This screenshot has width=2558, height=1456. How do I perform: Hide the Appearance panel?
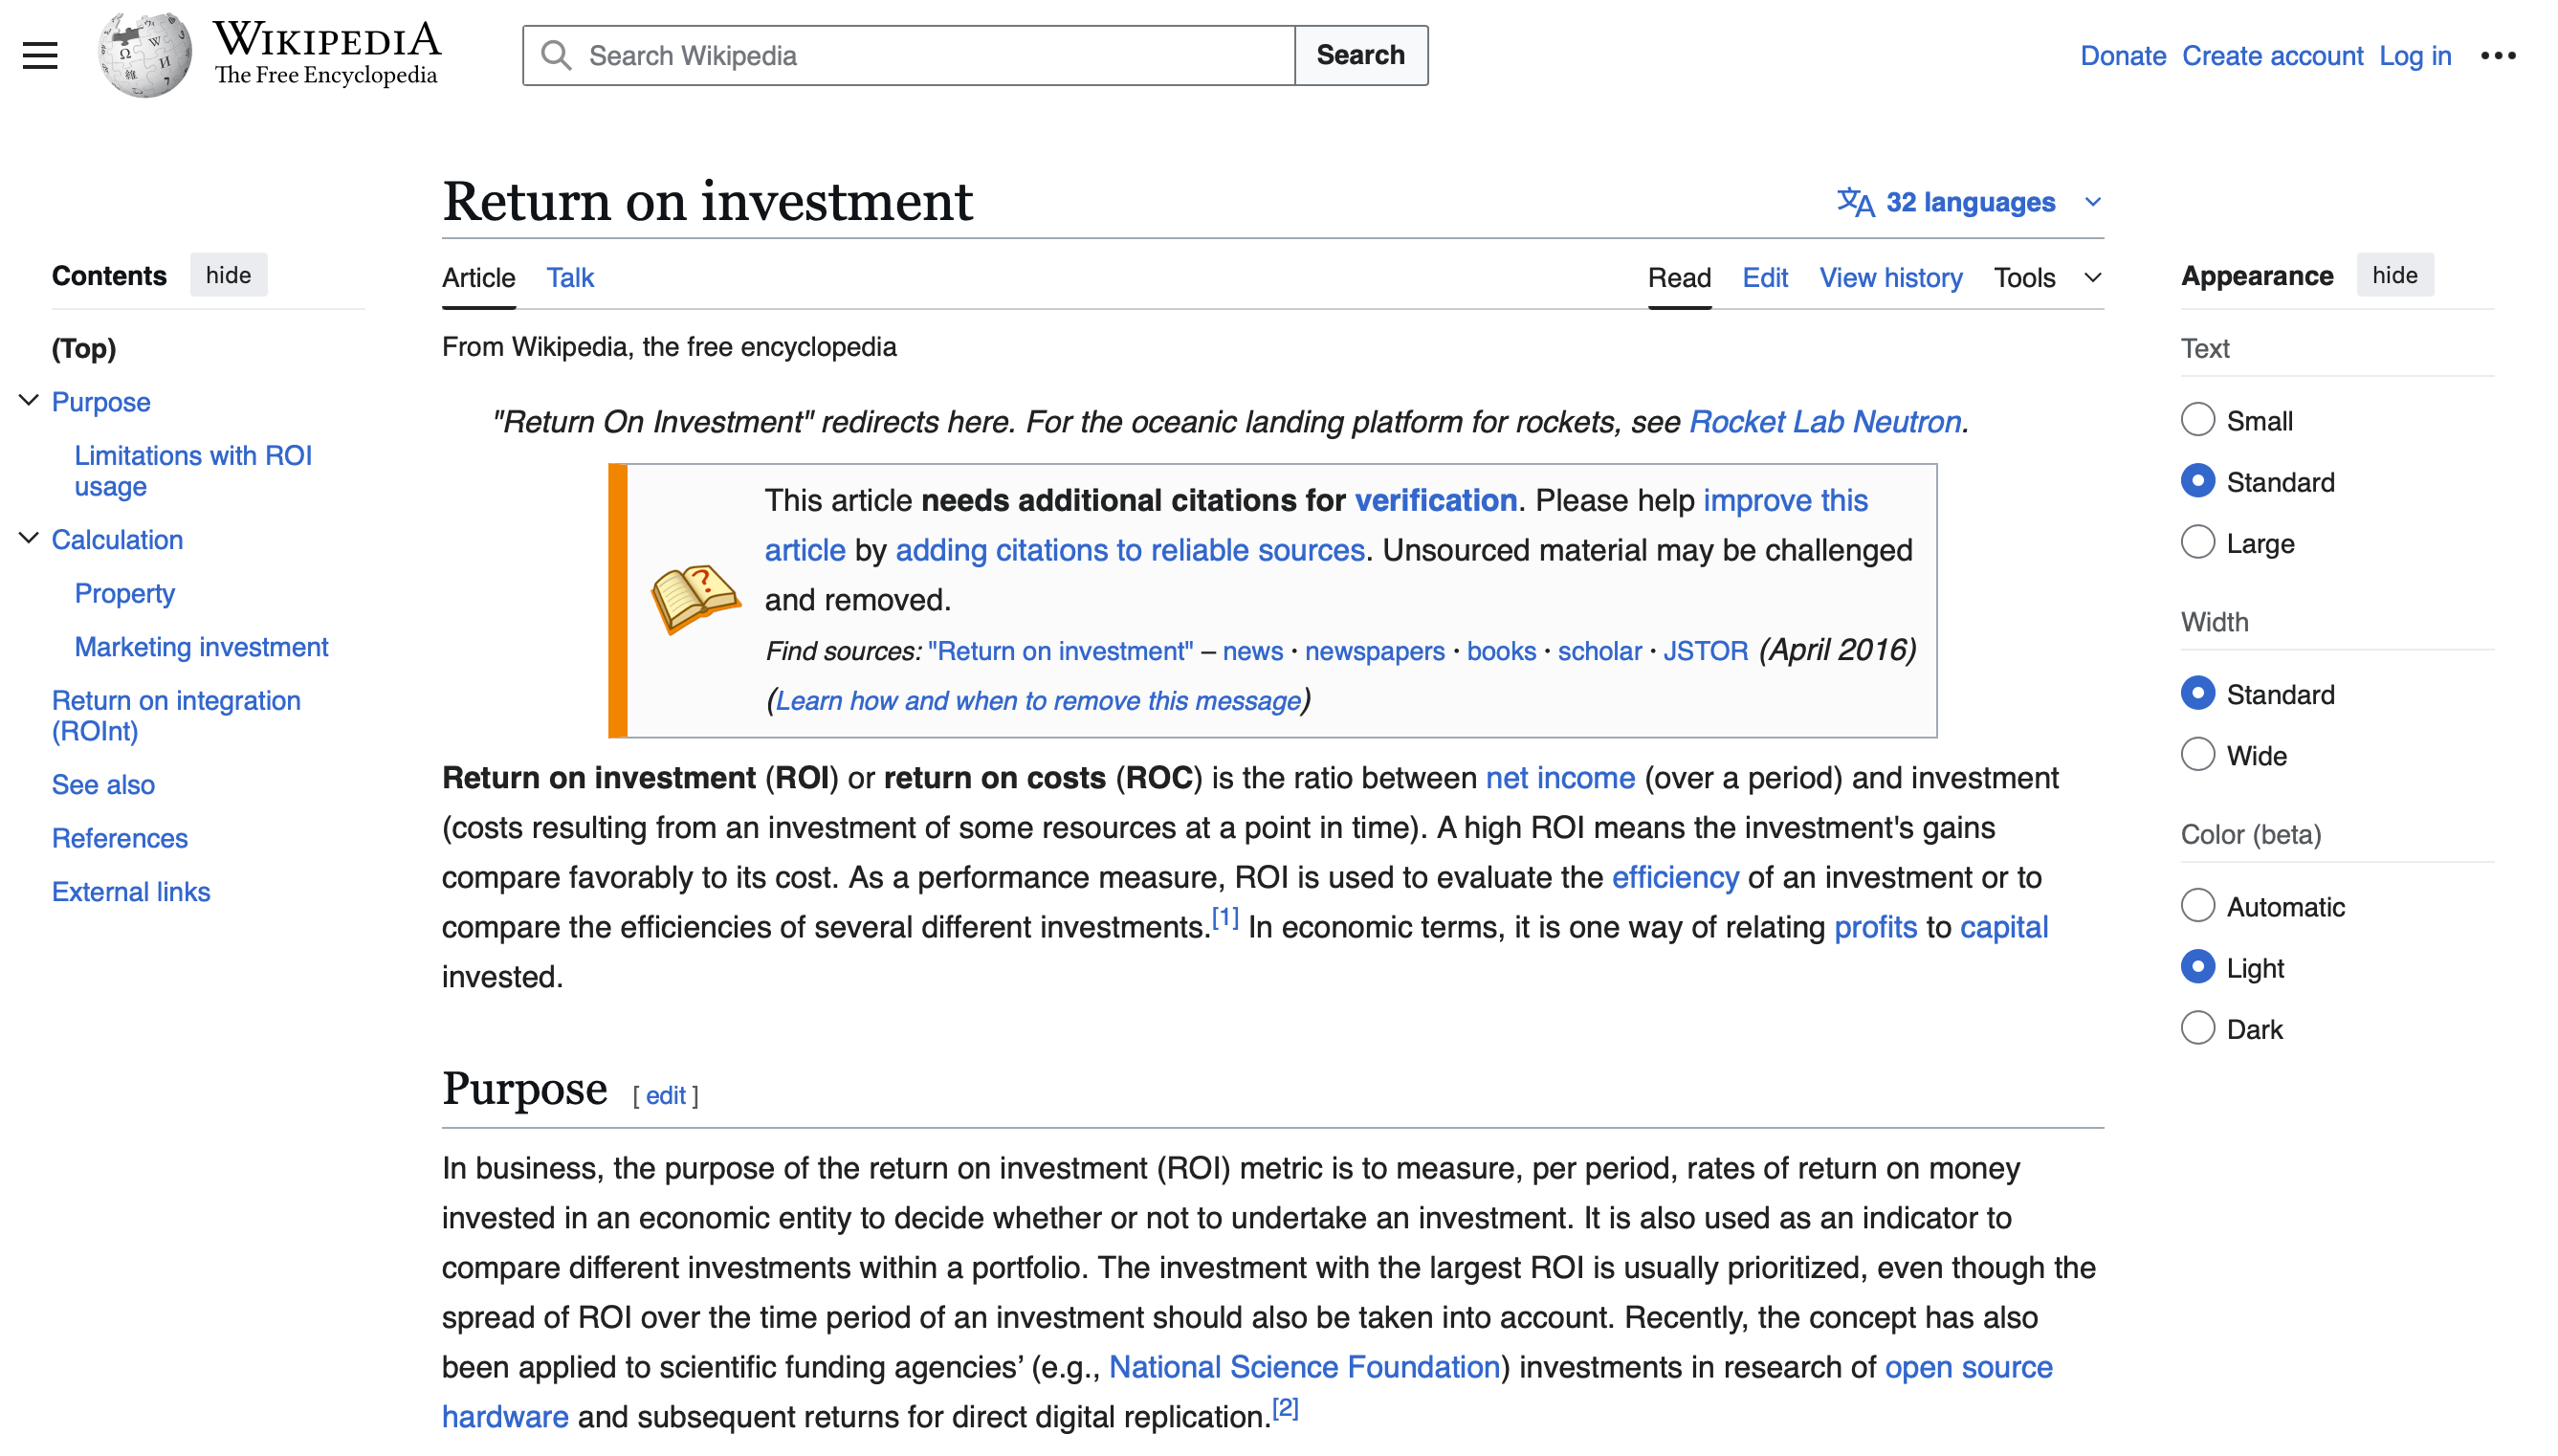[x=2393, y=275]
